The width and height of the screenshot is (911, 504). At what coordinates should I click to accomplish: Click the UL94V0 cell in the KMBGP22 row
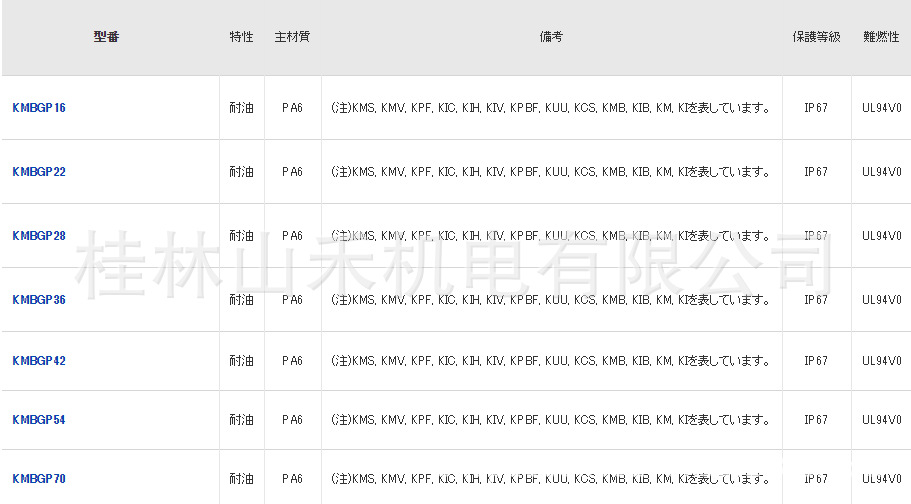click(x=881, y=172)
